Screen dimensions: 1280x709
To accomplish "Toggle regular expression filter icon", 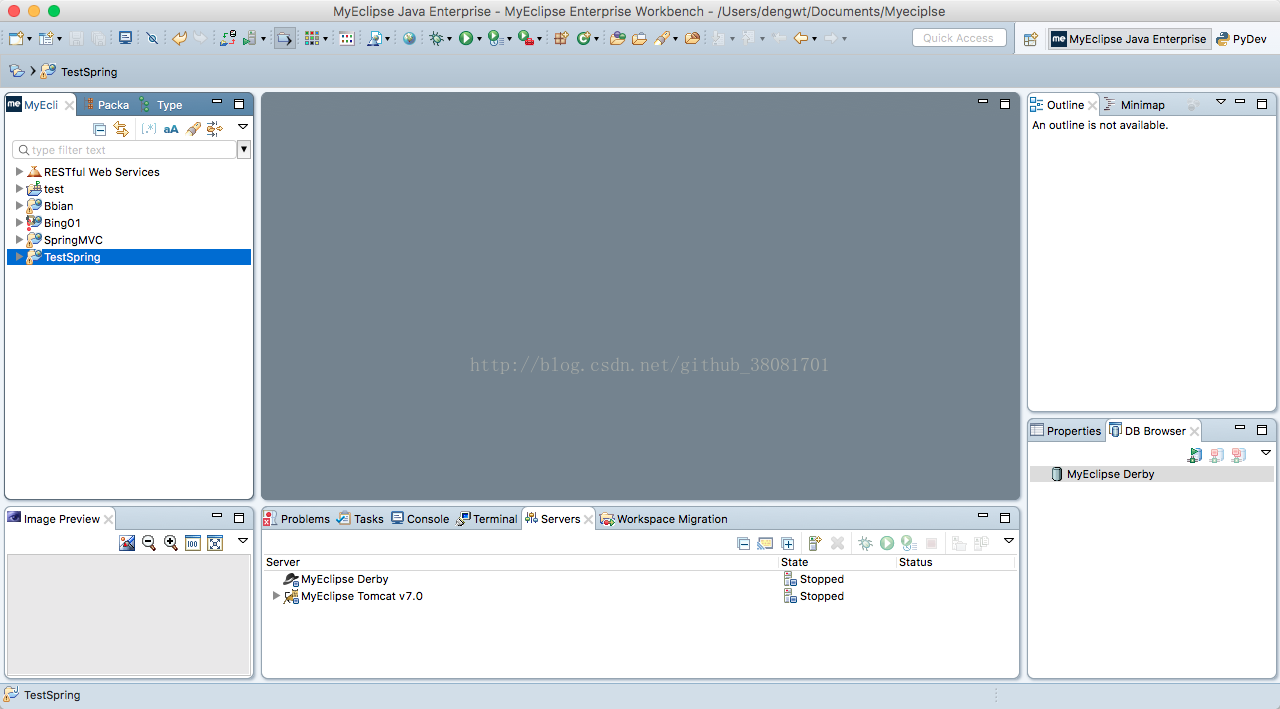I will click(149, 129).
